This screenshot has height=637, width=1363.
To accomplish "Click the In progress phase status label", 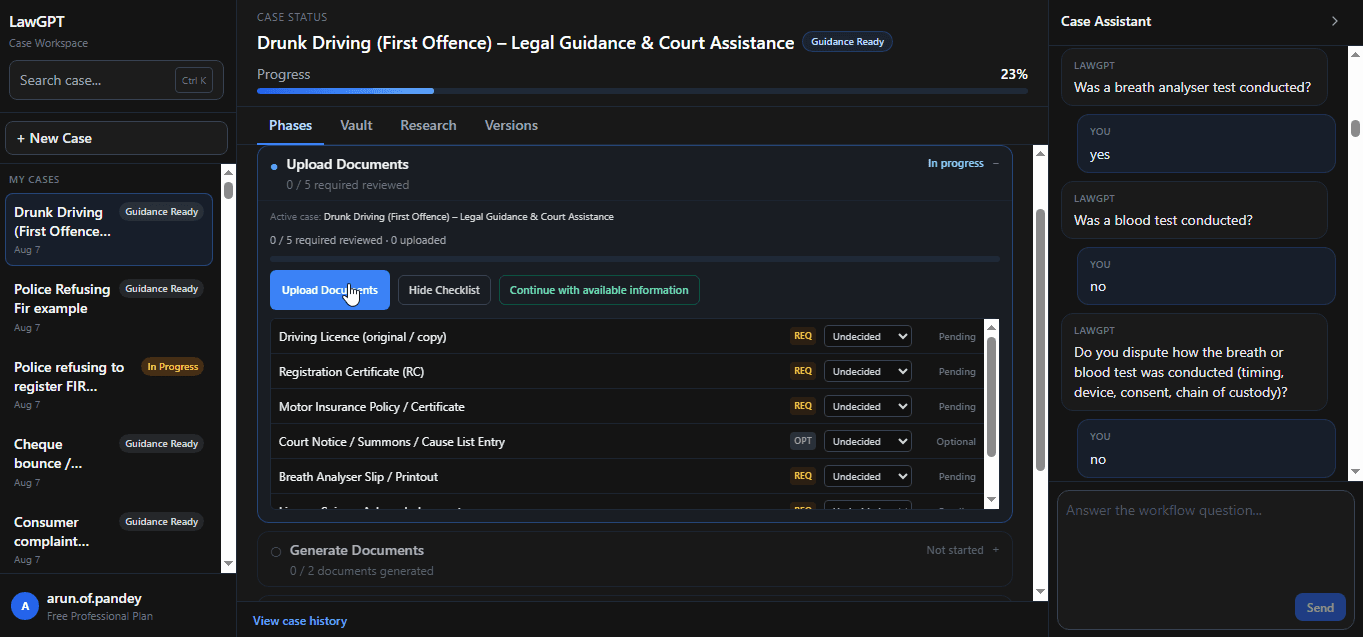I will [x=956, y=163].
